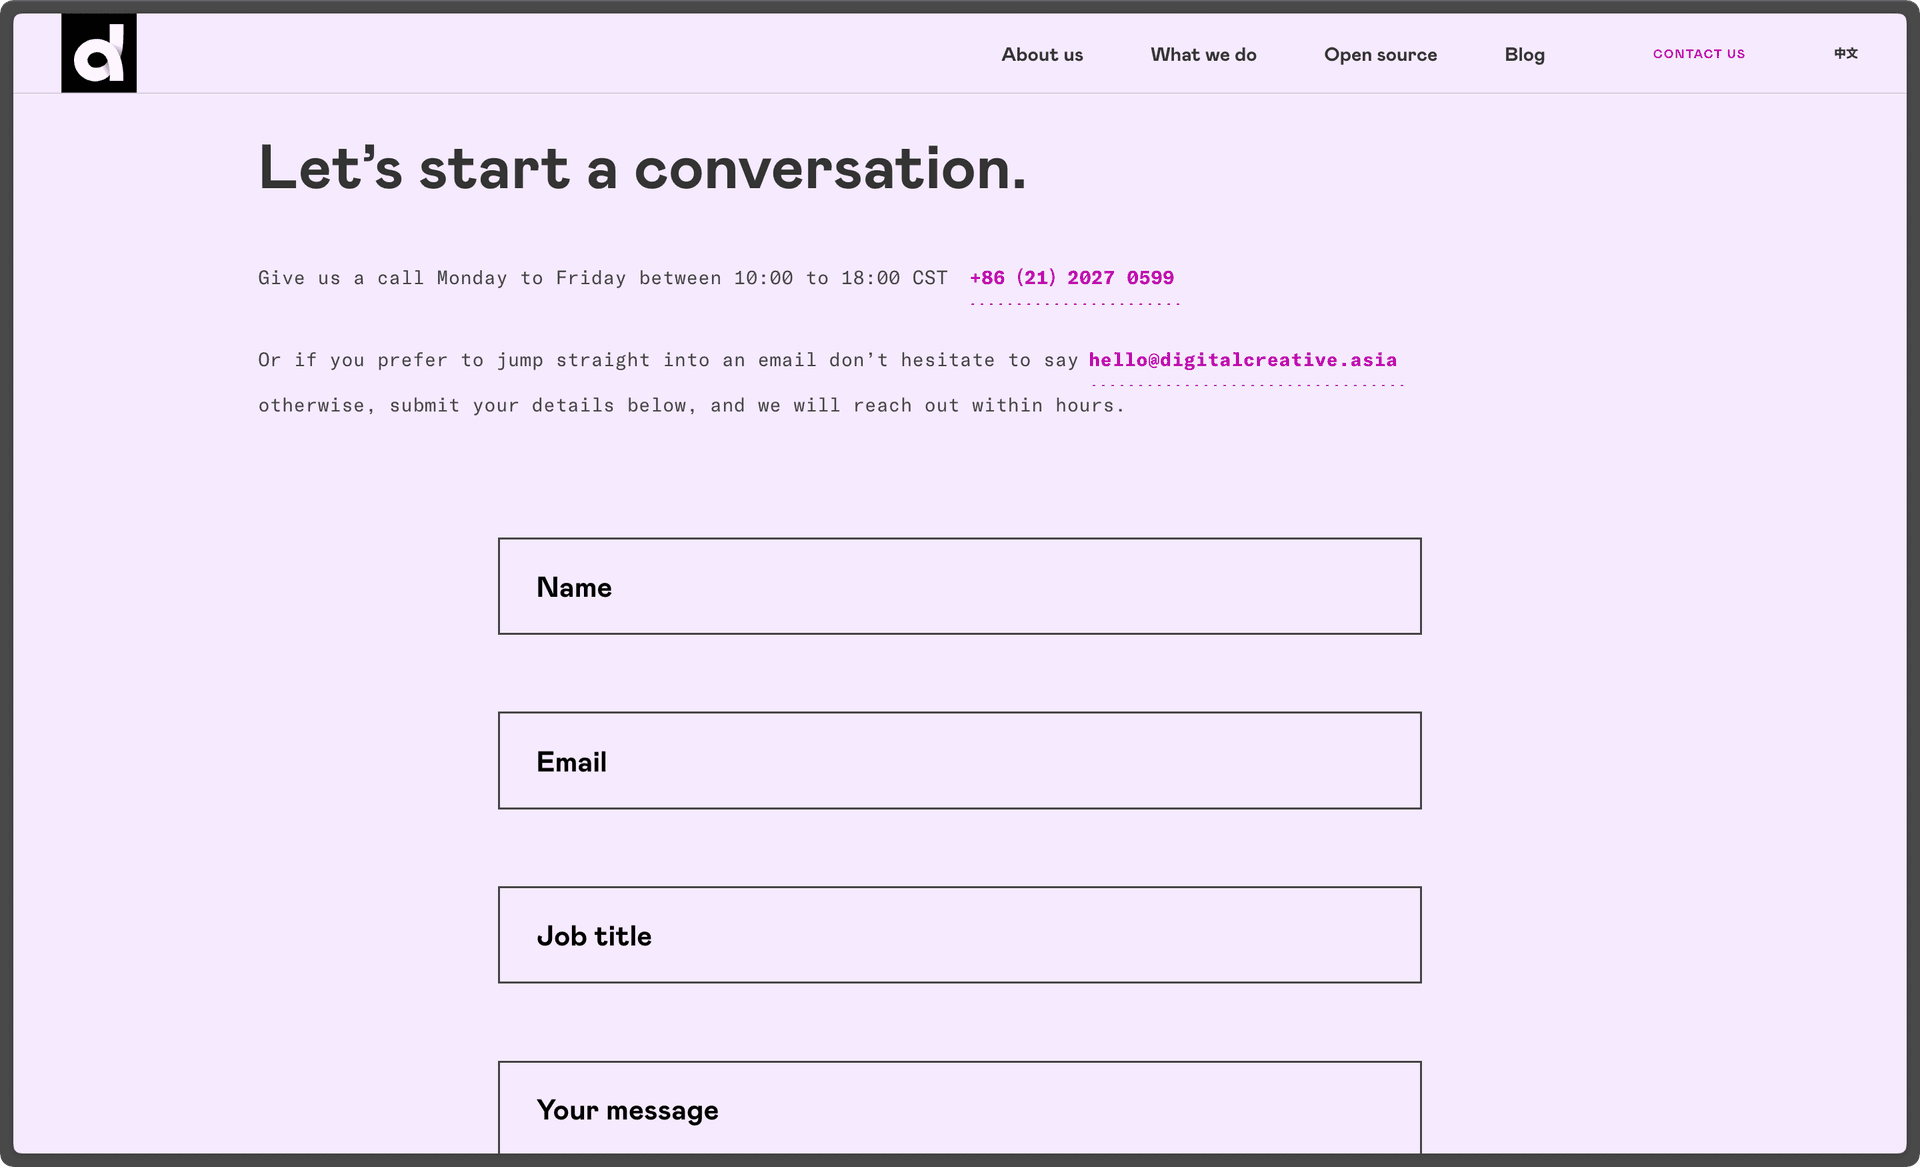
Task: Open the About us page
Action: pyautogui.click(x=1042, y=55)
